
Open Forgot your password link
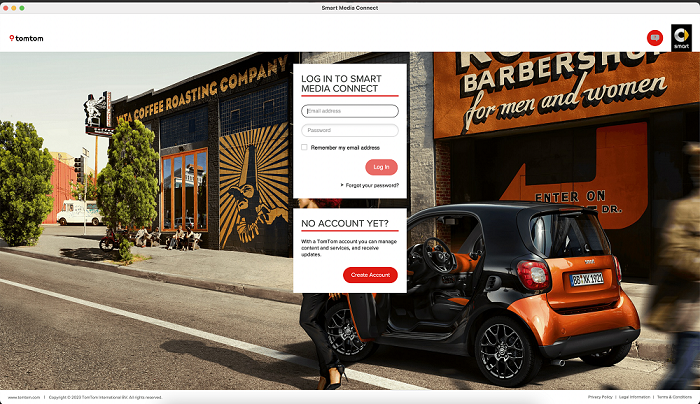tap(372, 185)
